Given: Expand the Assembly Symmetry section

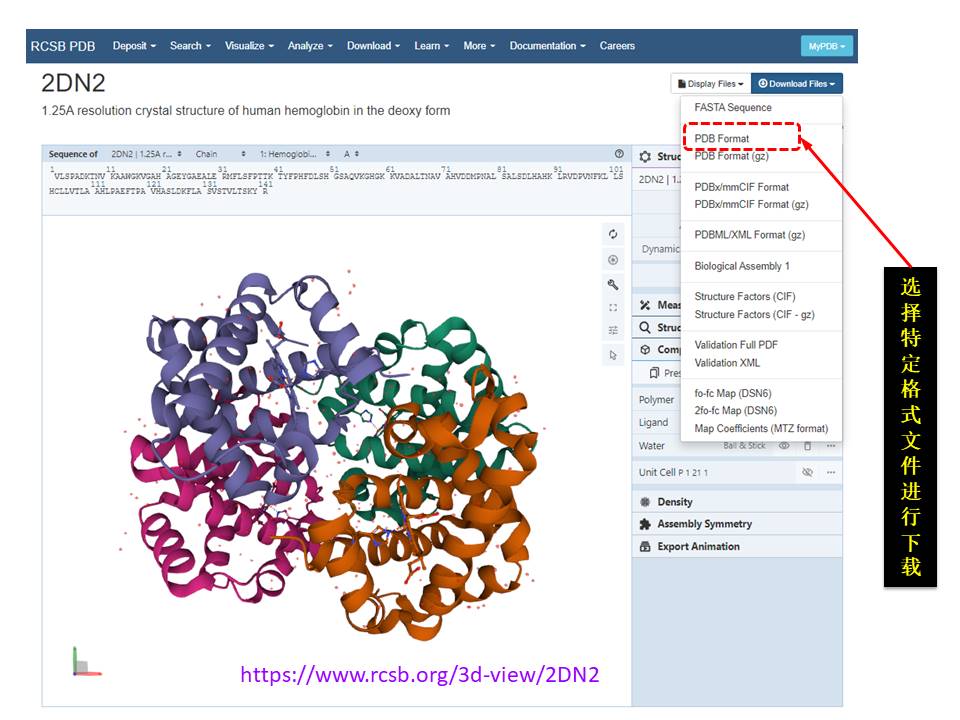Looking at the screenshot, I should coord(704,524).
